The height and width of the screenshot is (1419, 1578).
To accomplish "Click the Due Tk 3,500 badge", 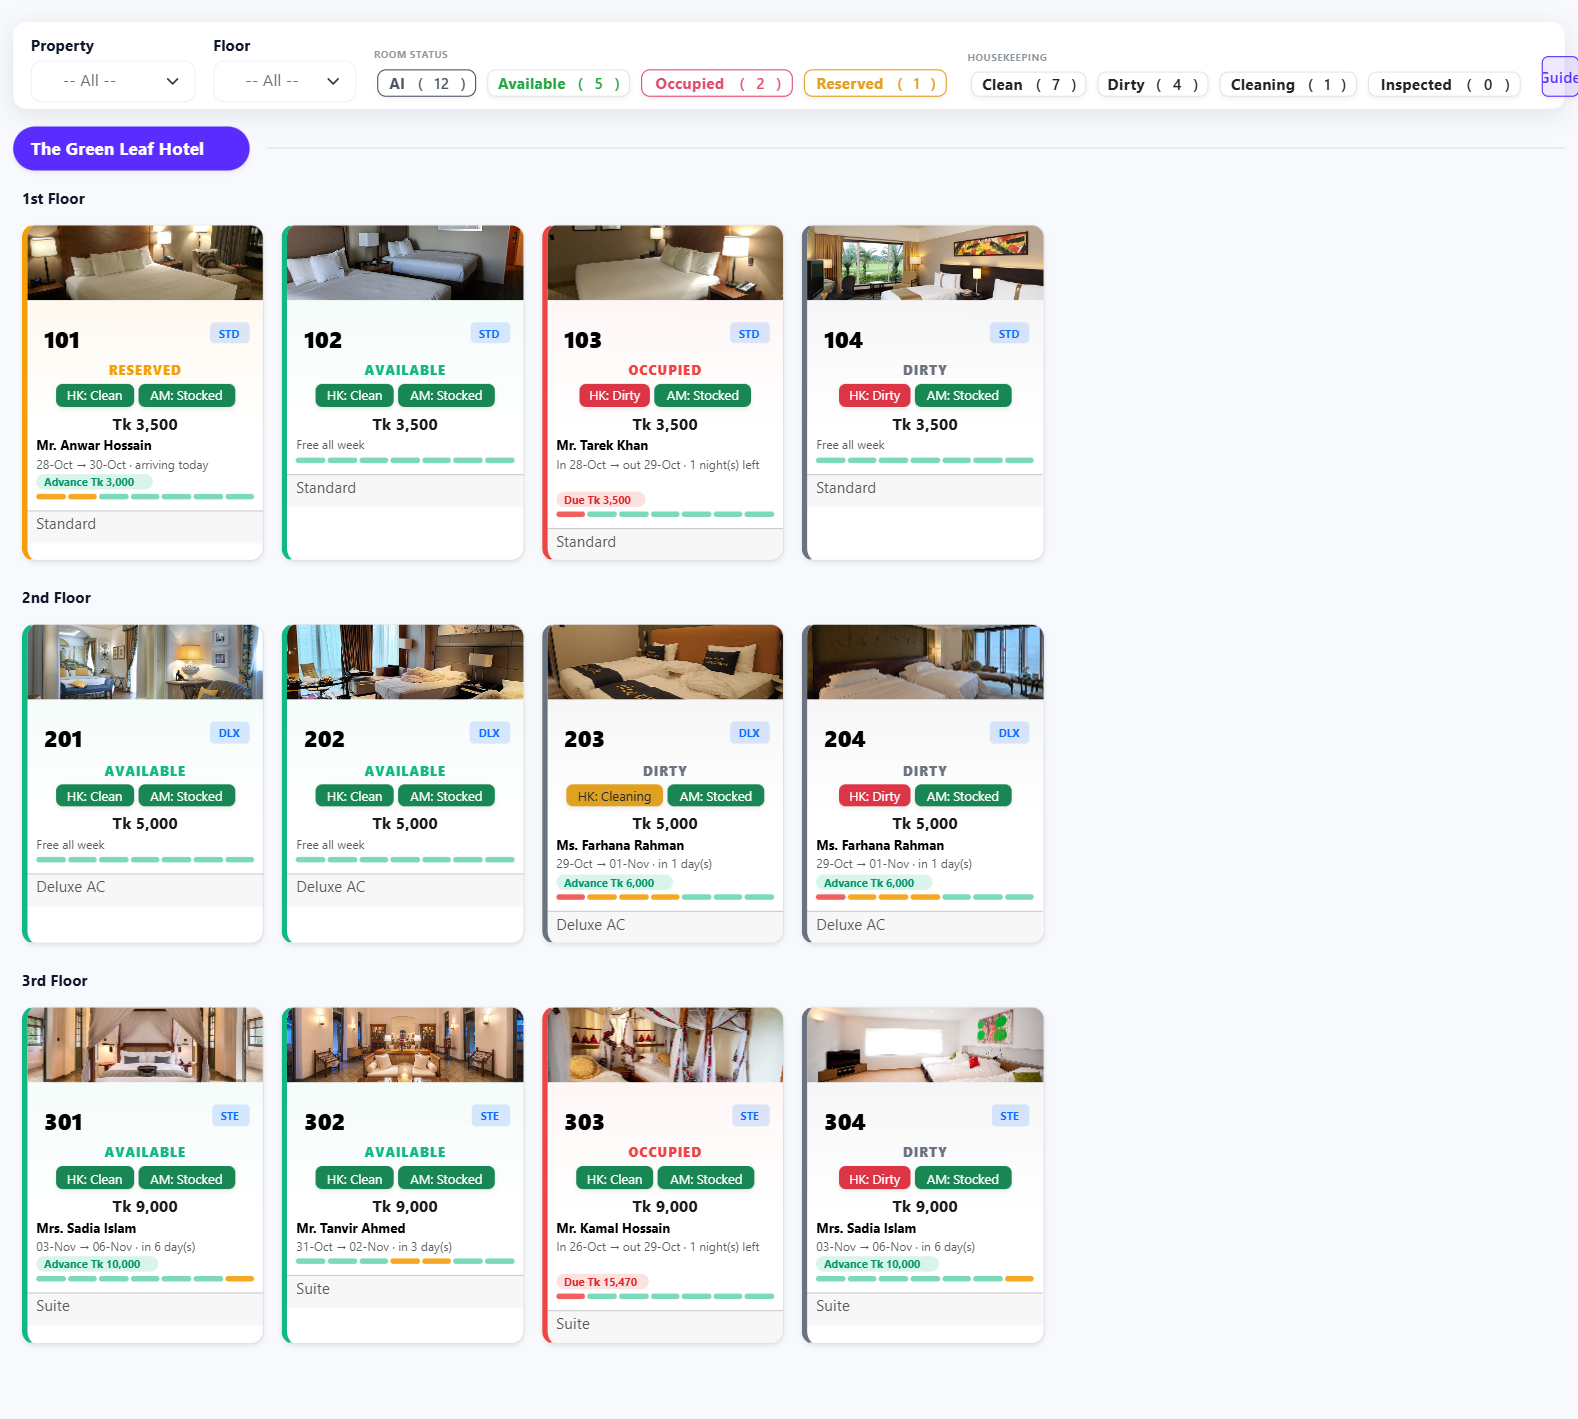I will (x=600, y=500).
